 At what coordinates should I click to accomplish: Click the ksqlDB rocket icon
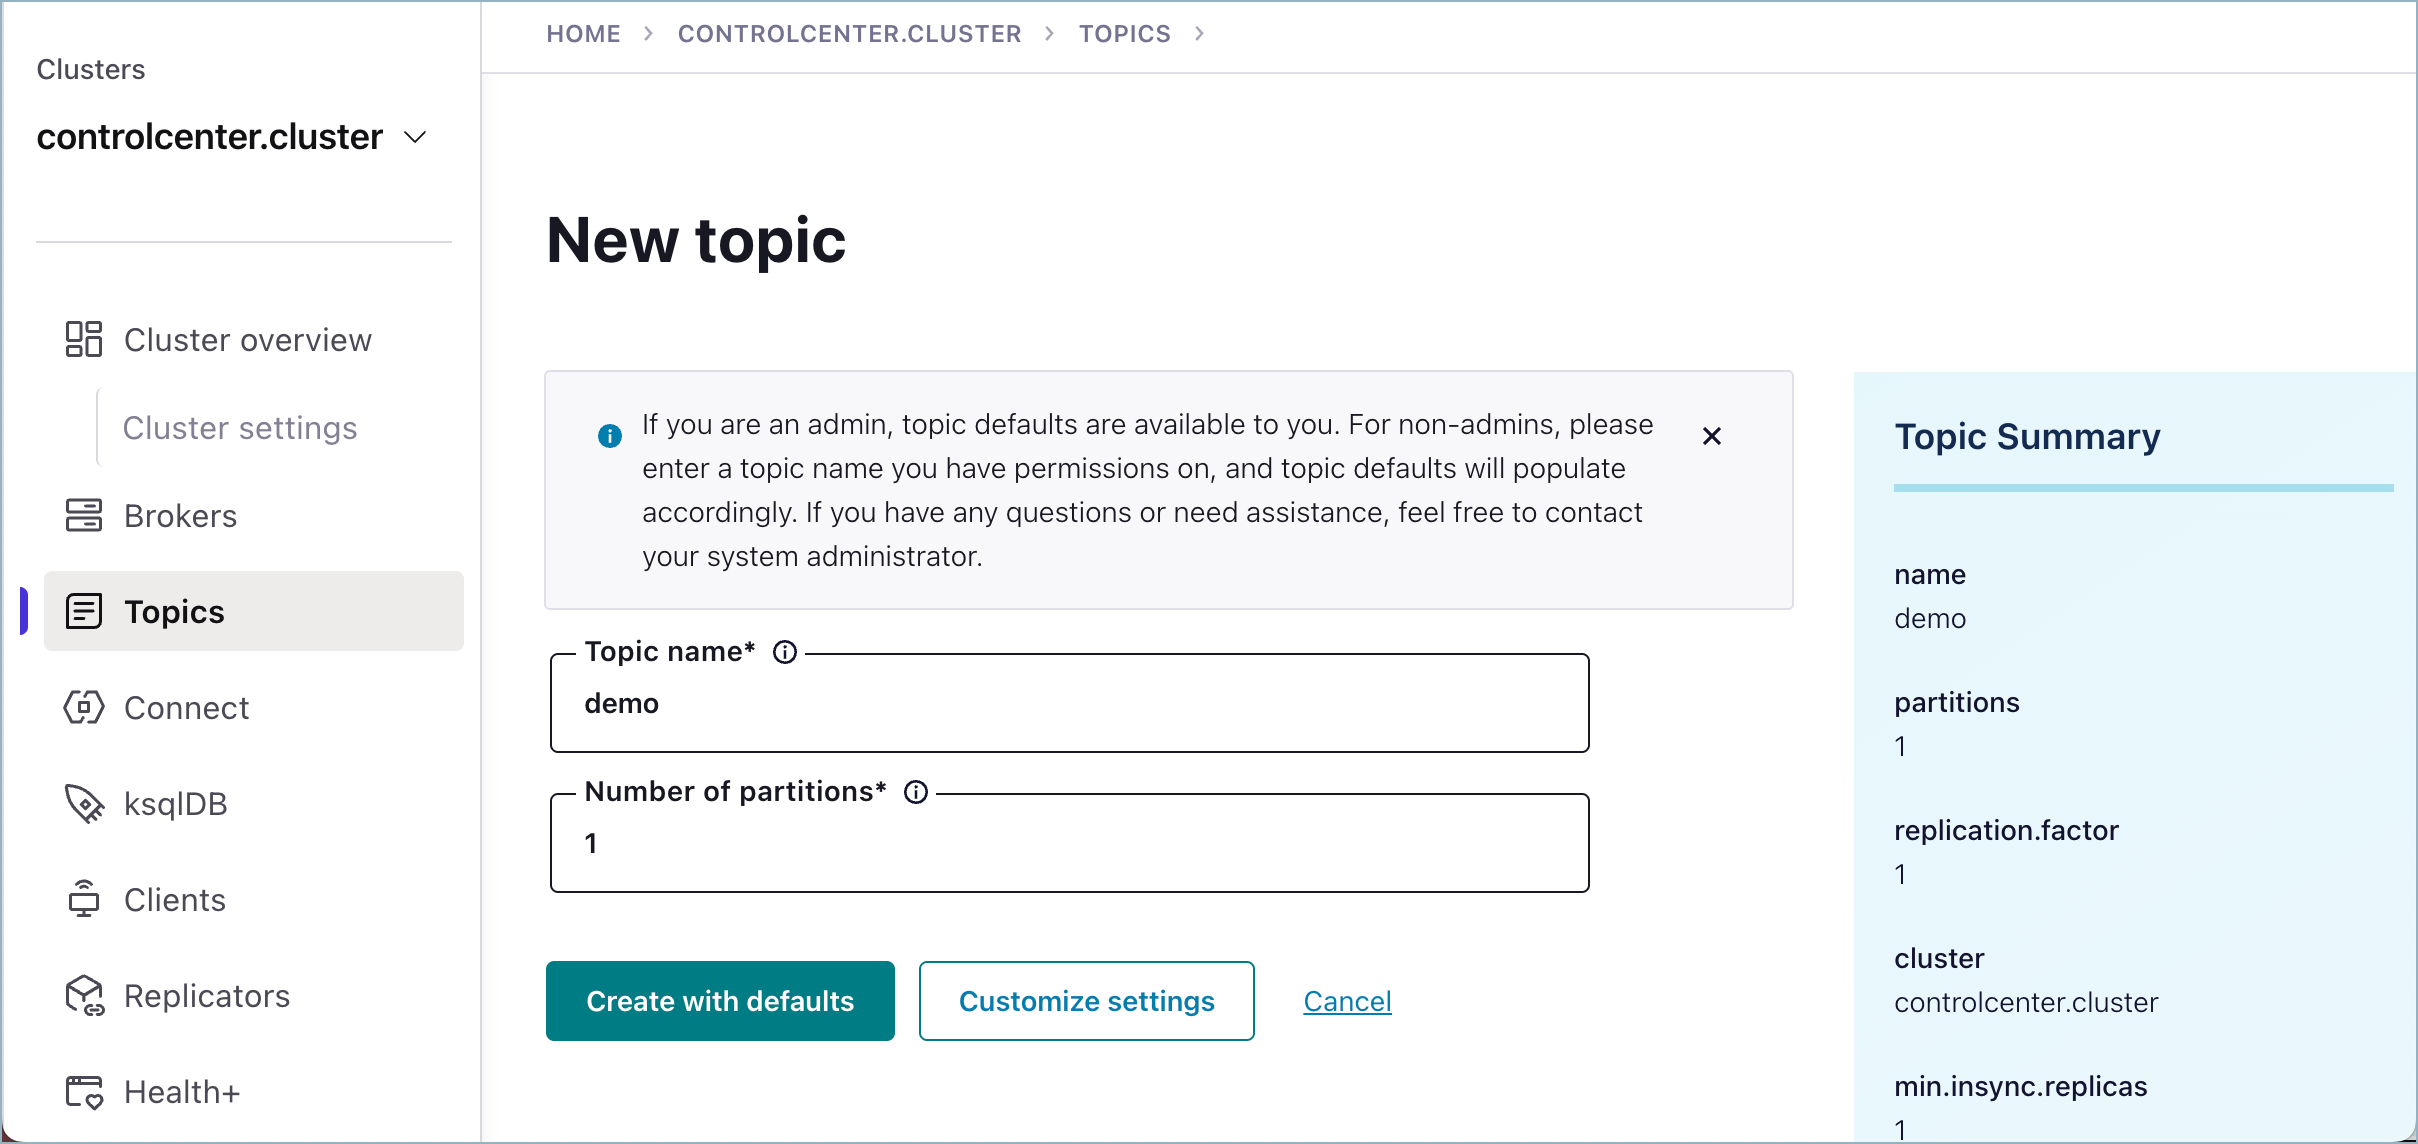(84, 804)
